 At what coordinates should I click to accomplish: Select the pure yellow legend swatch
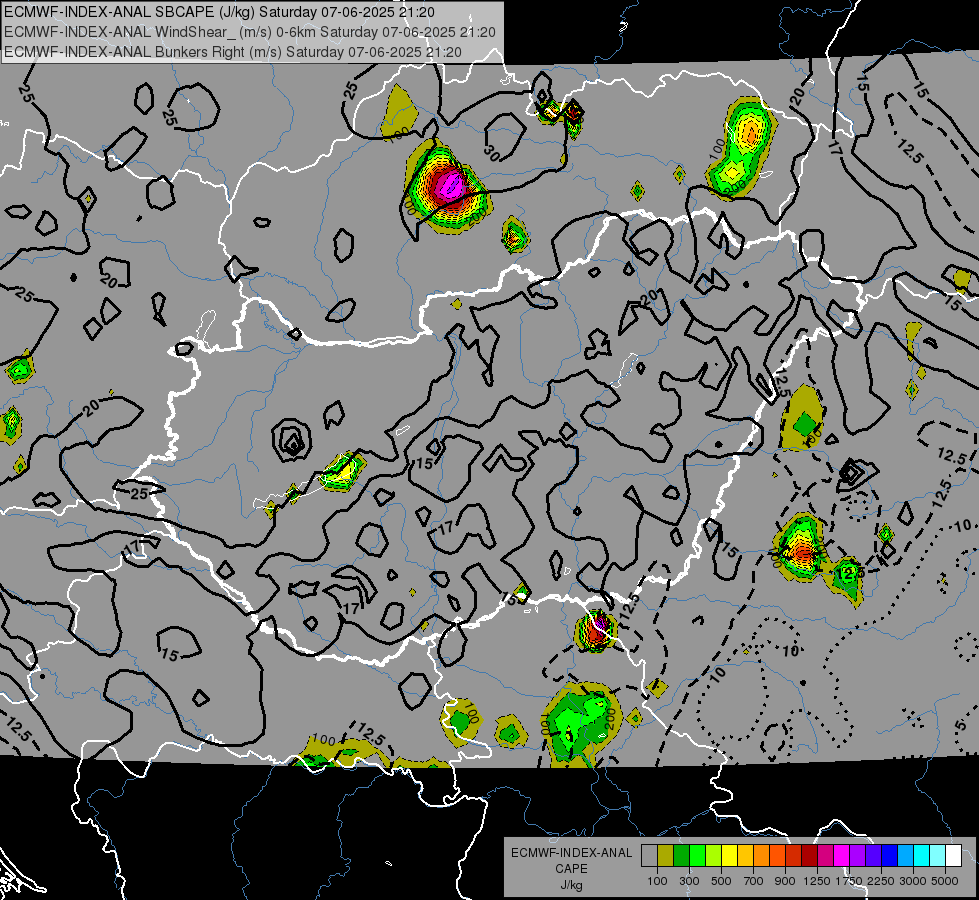[x=729, y=856]
